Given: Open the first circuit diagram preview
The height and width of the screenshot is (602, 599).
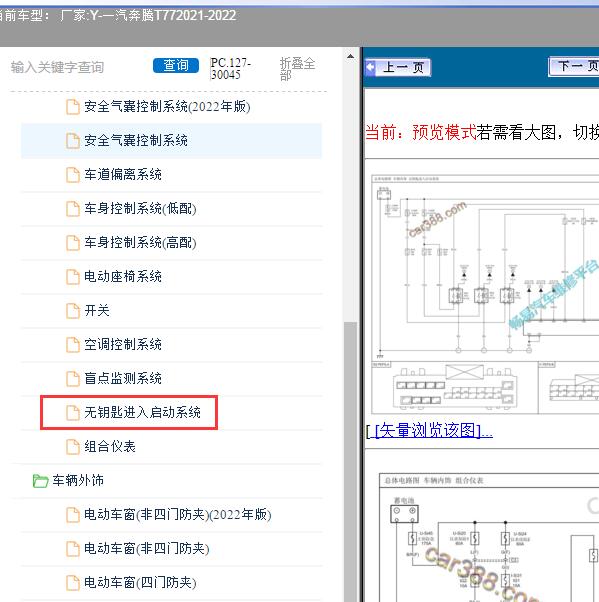Looking at the screenshot, I should coord(485,294).
